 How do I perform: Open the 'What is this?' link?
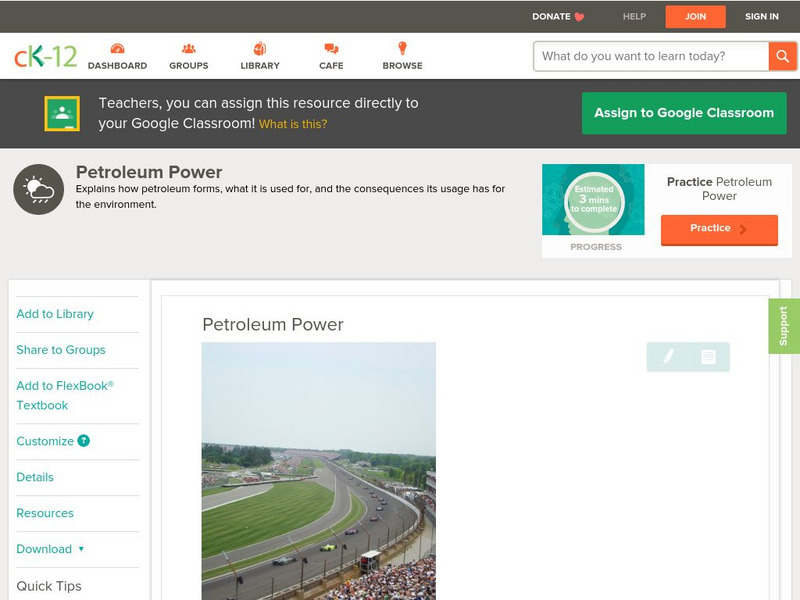pos(293,124)
